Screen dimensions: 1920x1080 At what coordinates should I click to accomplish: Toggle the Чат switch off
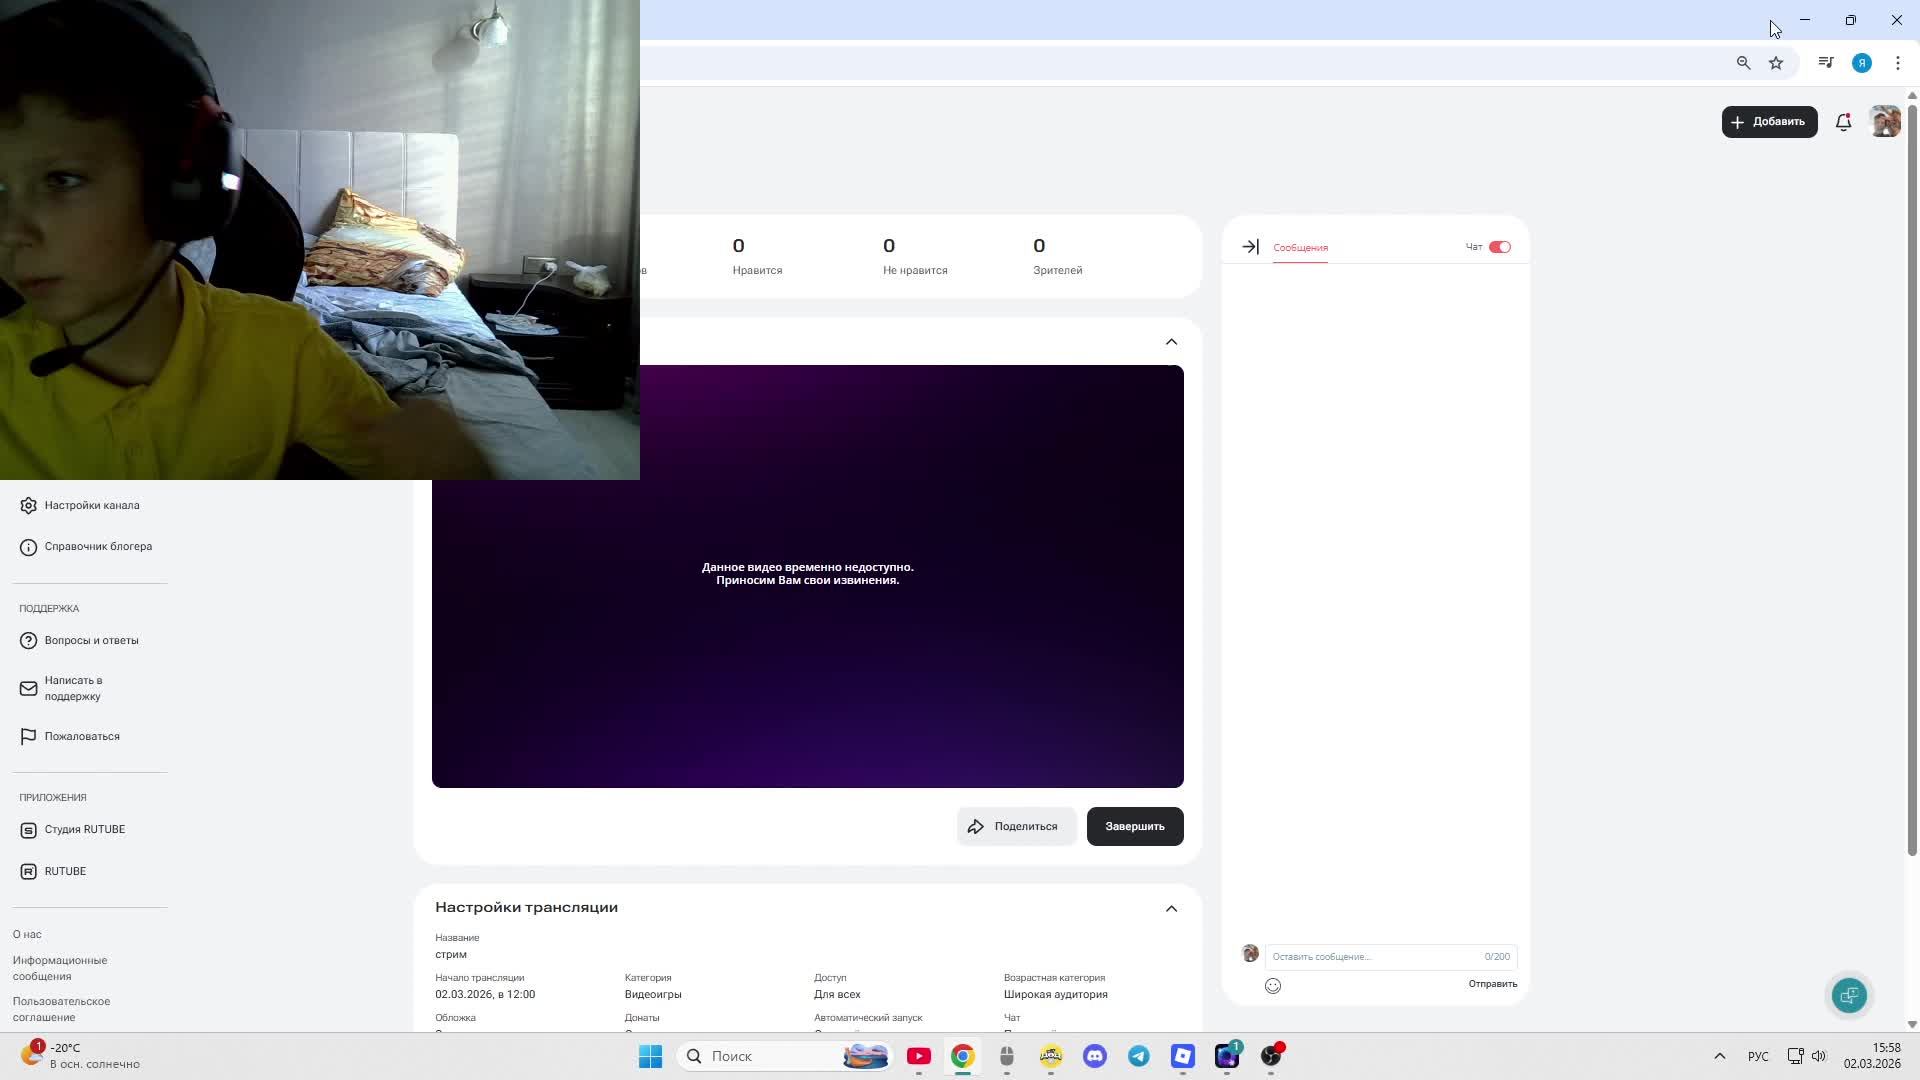click(x=1499, y=247)
